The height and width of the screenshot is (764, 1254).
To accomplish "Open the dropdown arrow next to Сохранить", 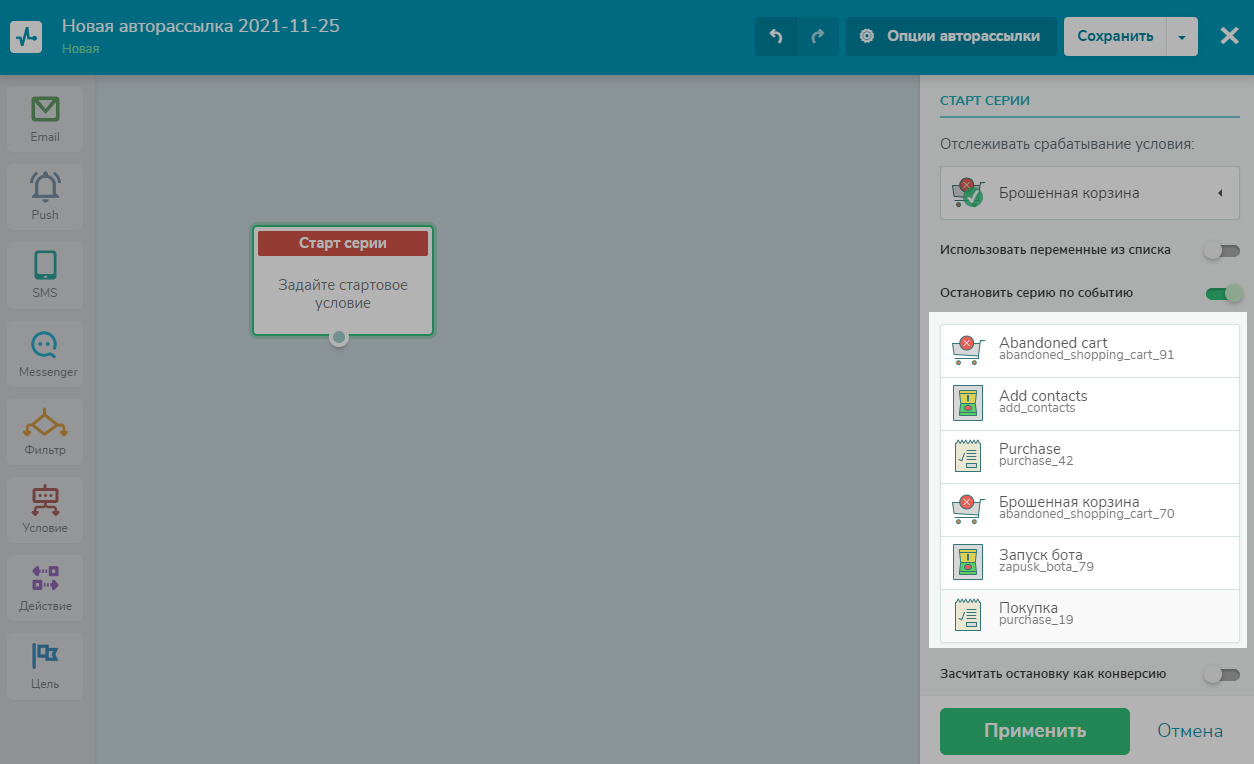I will pos(1181,36).
